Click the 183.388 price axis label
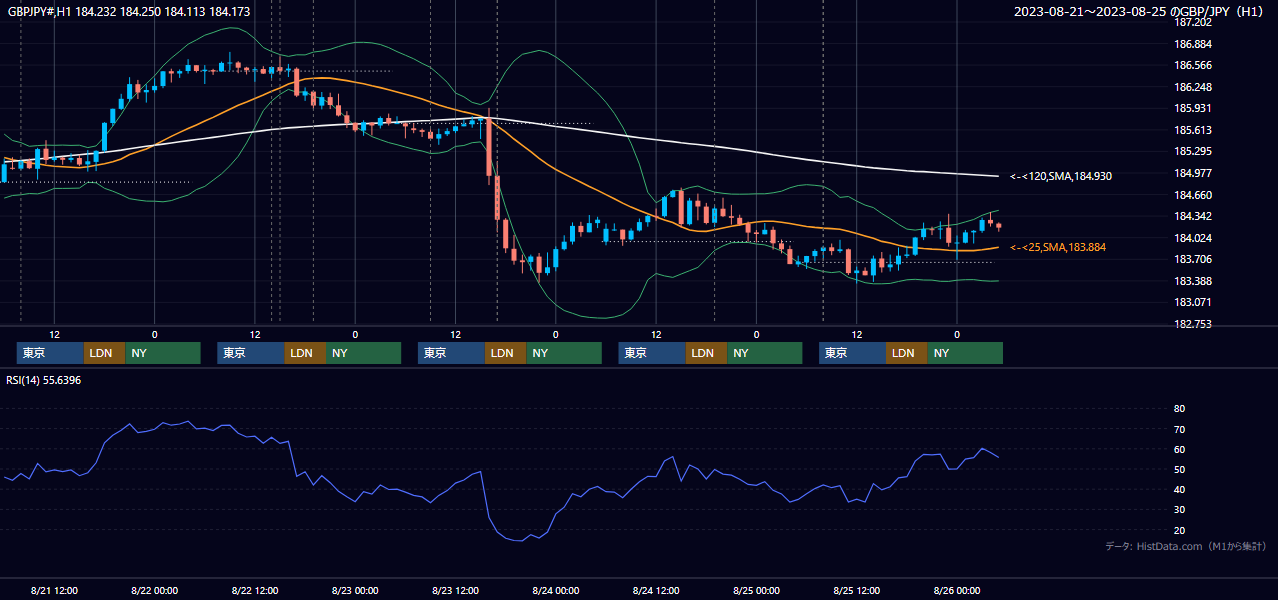The height and width of the screenshot is (600, 1278). pos(1192,281)
